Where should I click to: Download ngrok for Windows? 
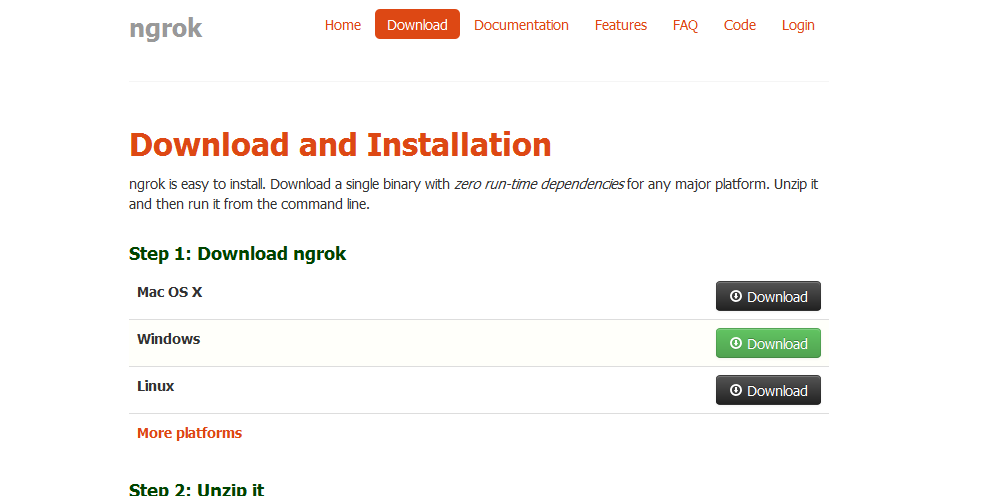[x=768, y=343]
